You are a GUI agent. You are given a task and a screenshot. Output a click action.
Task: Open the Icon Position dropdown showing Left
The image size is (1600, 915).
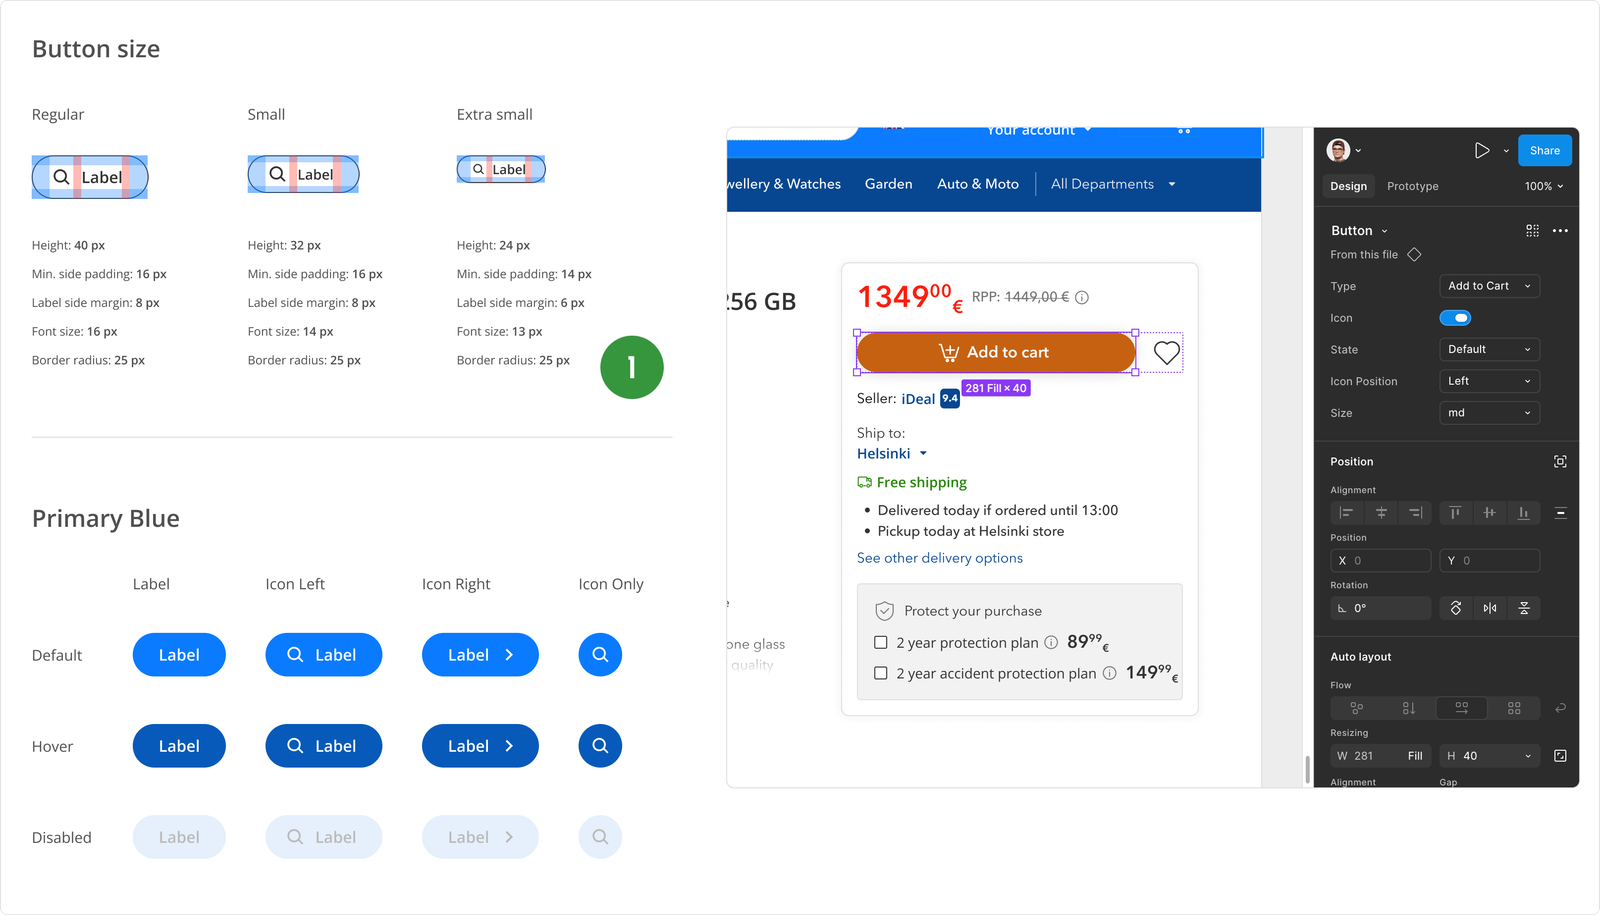pos(1489,381)
